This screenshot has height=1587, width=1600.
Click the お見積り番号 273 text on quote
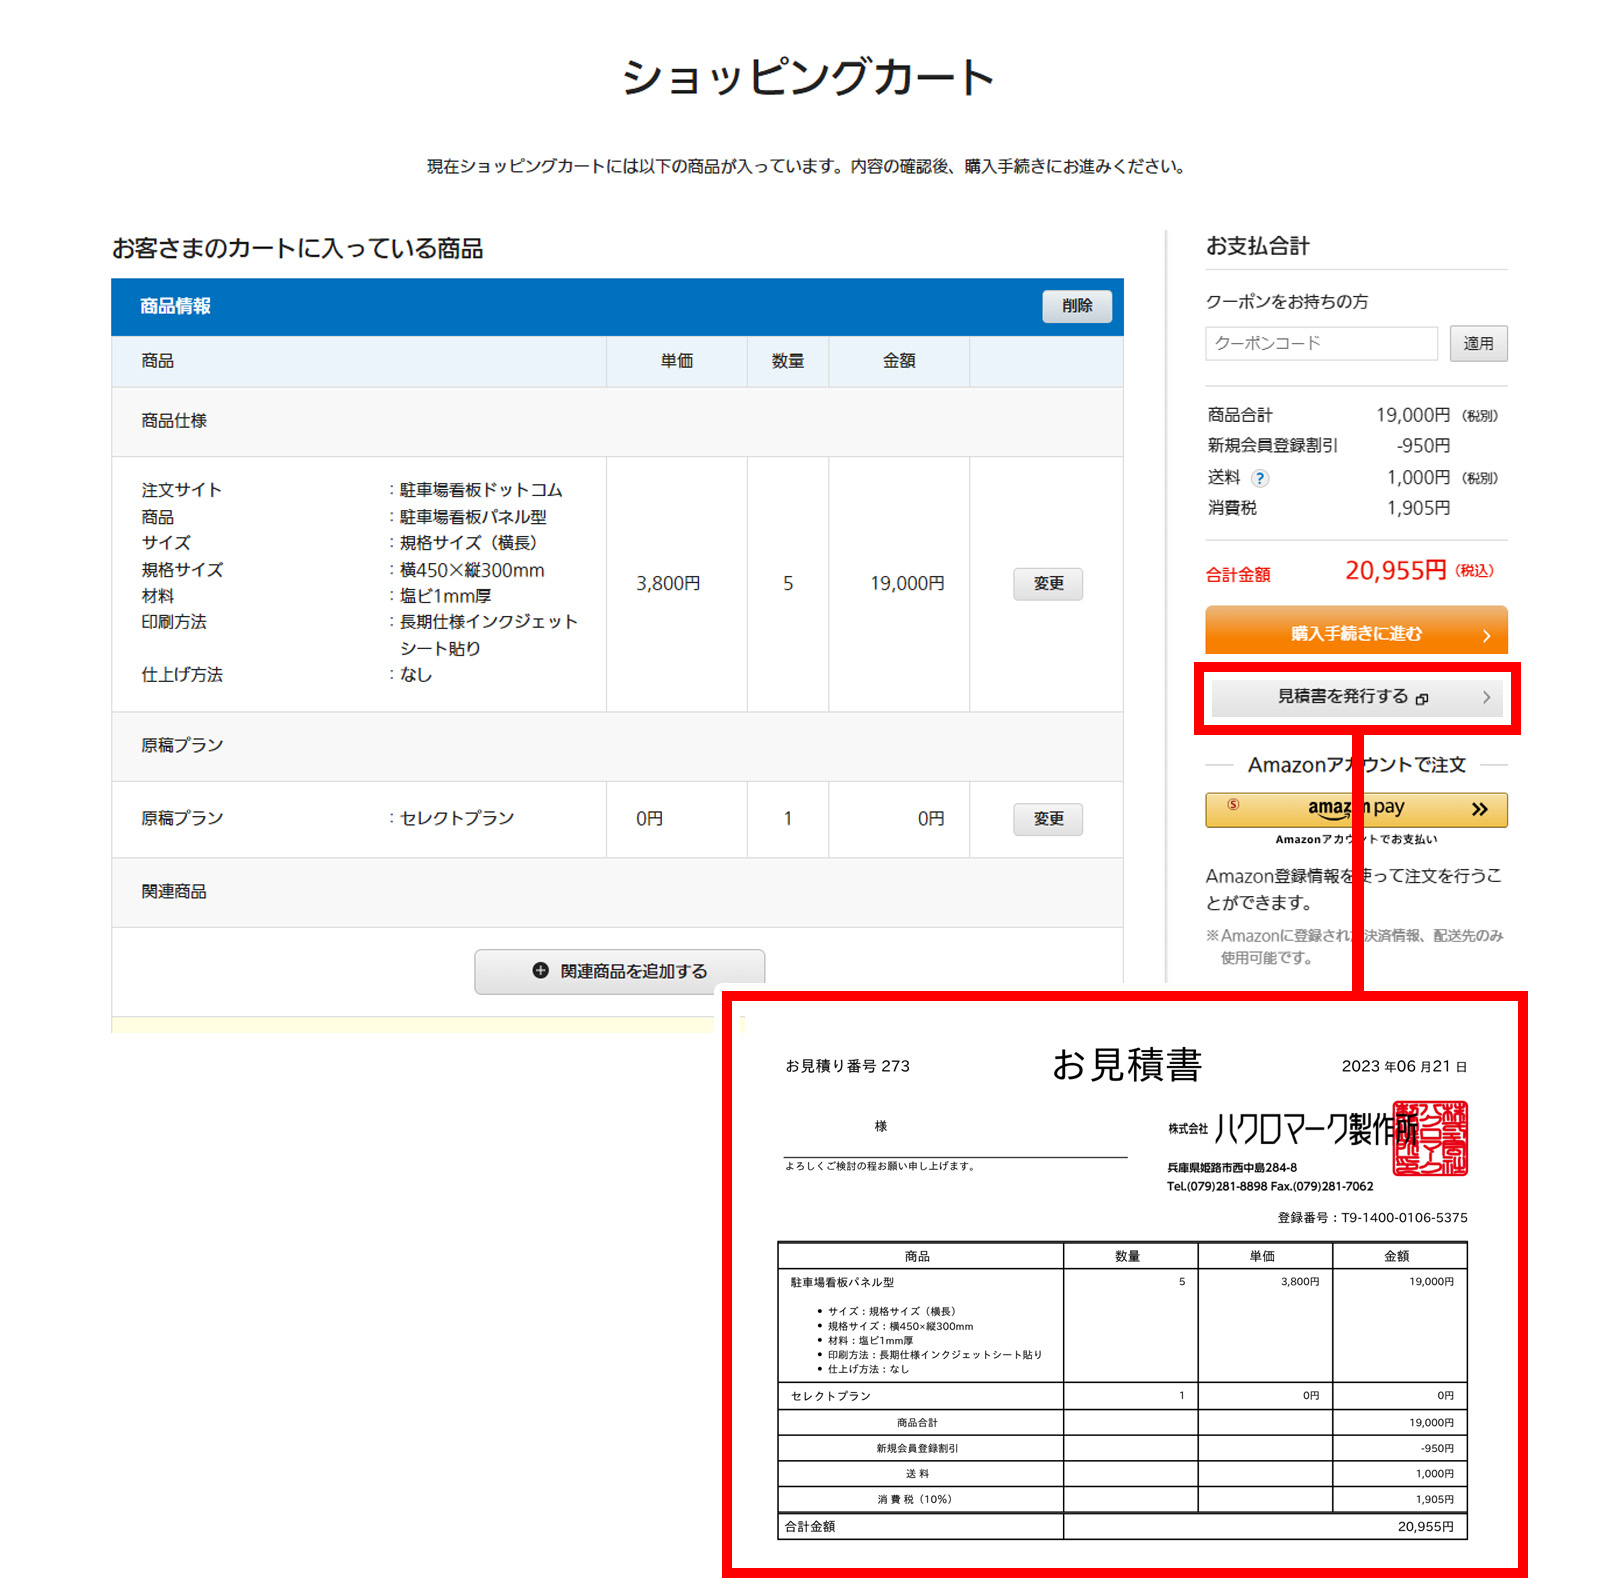pos(847,1066)
